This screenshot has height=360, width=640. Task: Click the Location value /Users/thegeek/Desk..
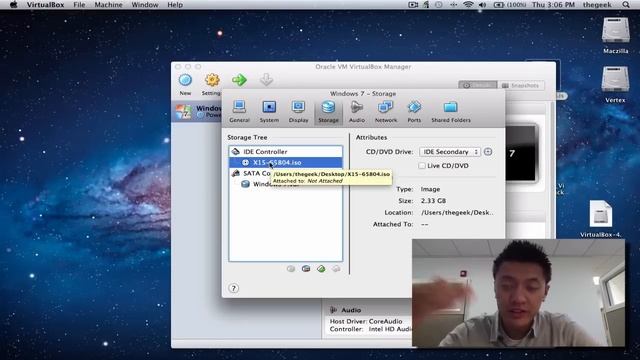click(x=457, y=213)
